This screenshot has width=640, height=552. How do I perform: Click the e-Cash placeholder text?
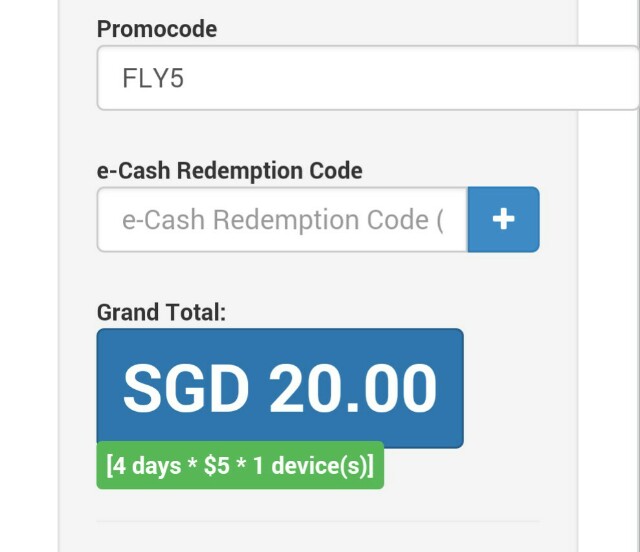click(x=282, y=220)
